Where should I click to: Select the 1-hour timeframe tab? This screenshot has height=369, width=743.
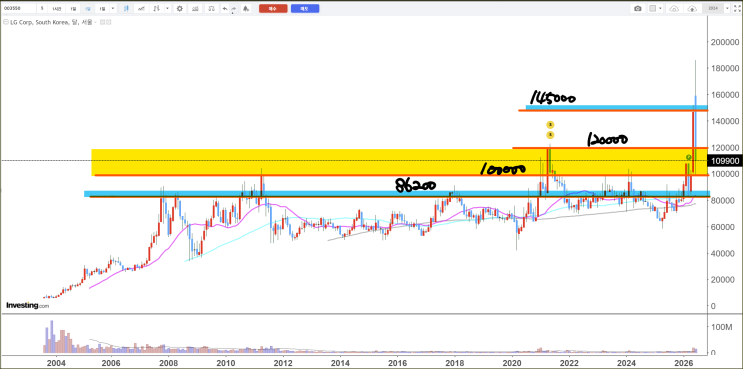(57, 9)
